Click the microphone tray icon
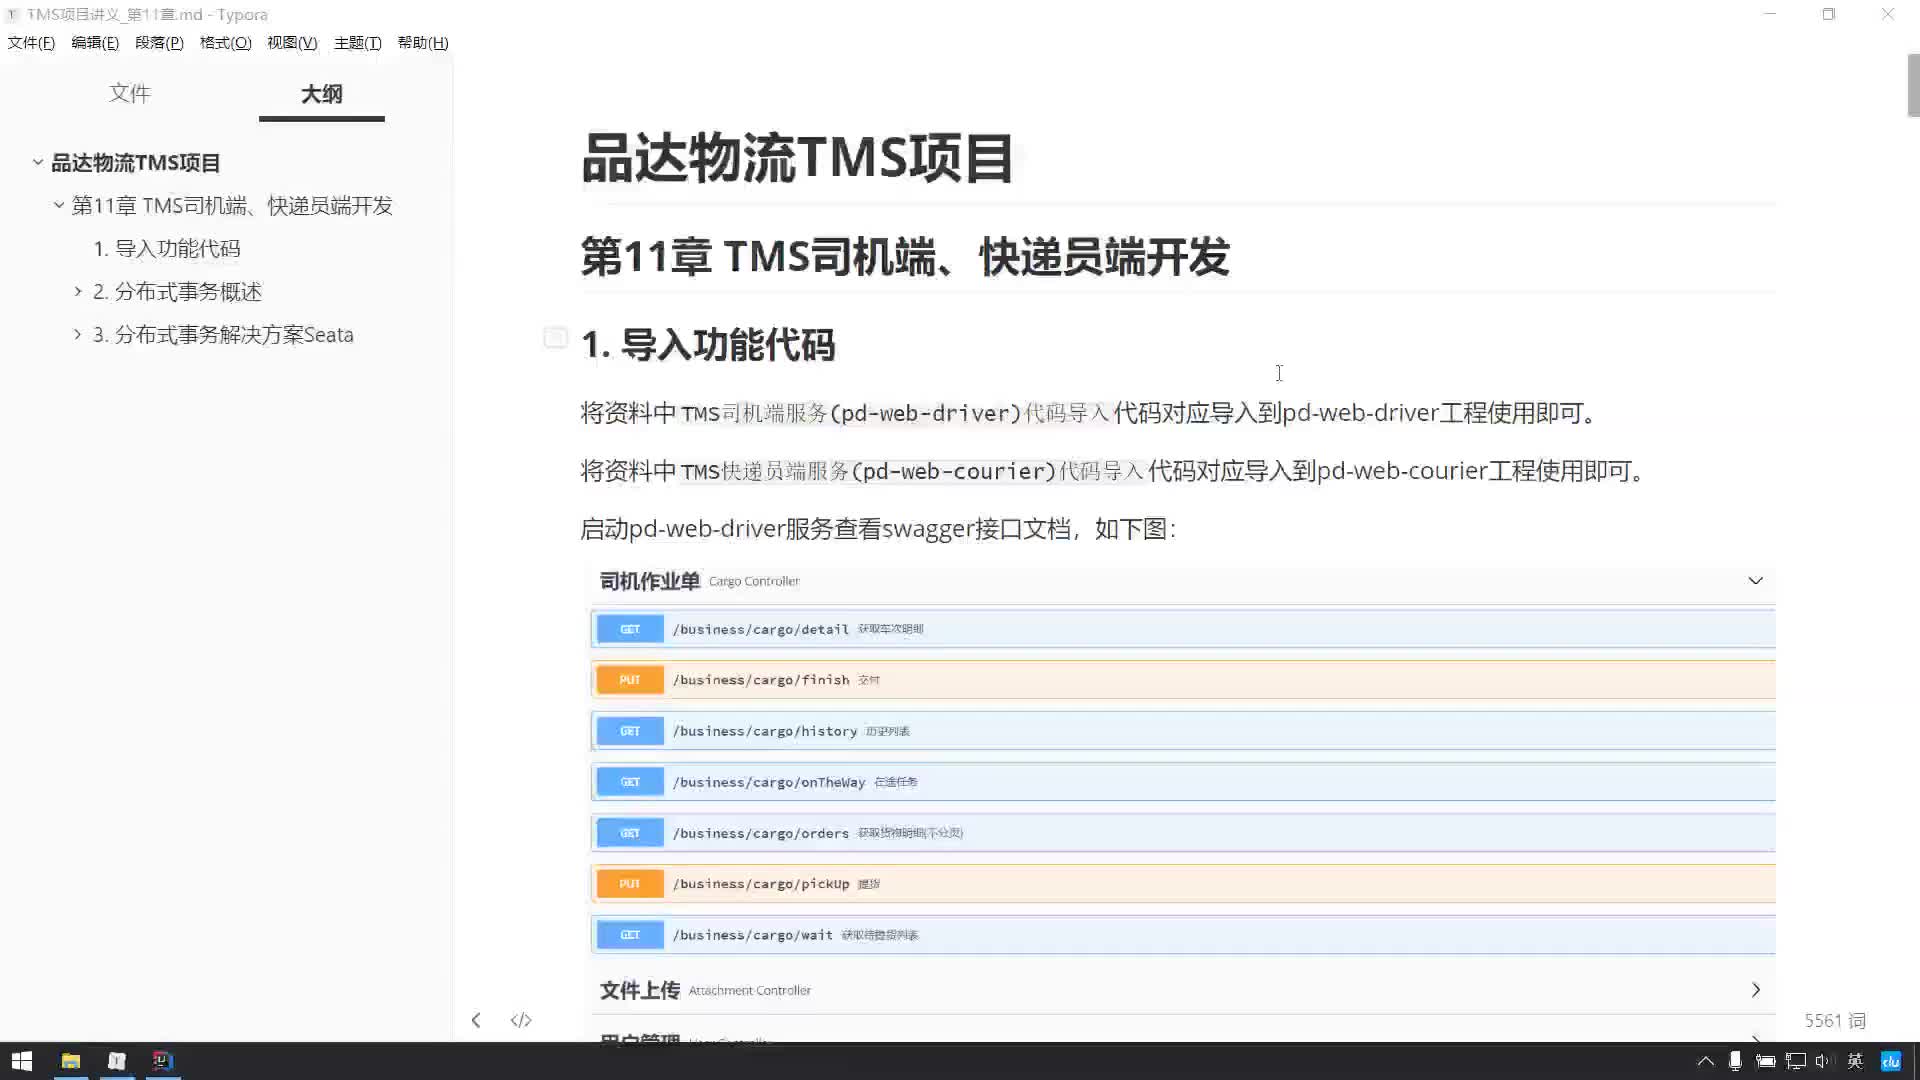Screen dimensions: 1920x1080 [x=1735, y=1061]
